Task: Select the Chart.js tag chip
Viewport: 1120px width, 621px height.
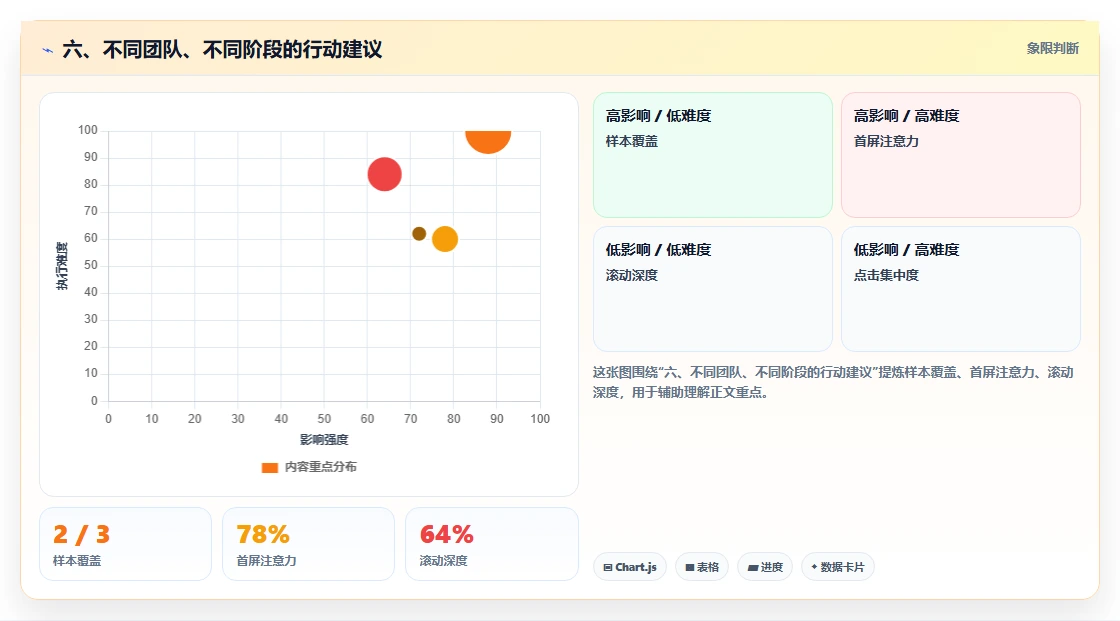Action: tap(630, 567)
